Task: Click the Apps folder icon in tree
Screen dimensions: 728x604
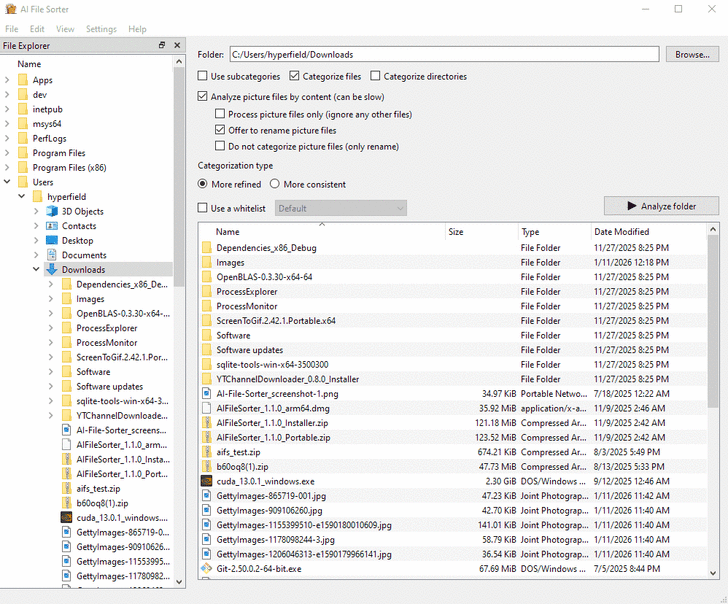Action: (x=23, y=80)
